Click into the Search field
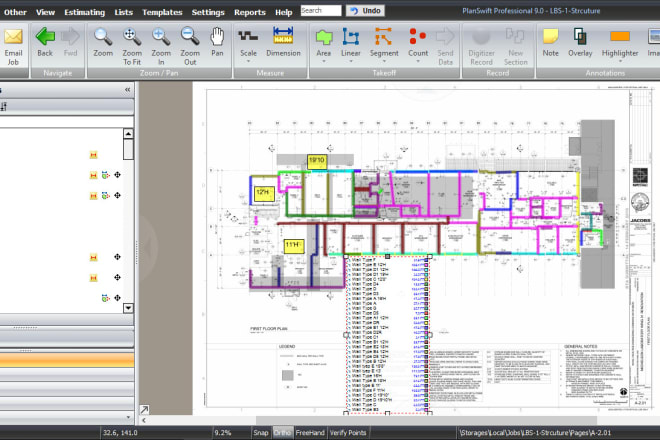This screenshot has width=660, height=440. tap(321, 11)
